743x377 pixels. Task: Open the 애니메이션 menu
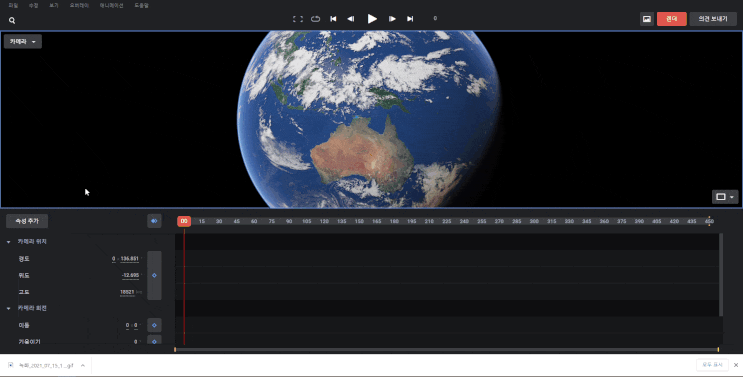coord(111,6)
